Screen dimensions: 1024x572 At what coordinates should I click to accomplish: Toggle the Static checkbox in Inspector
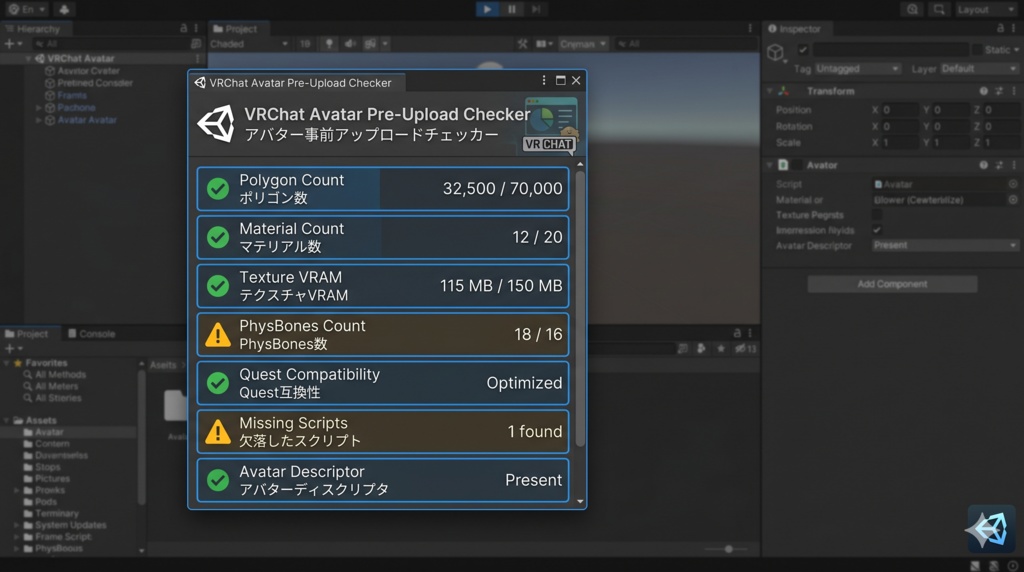point(977,50)
